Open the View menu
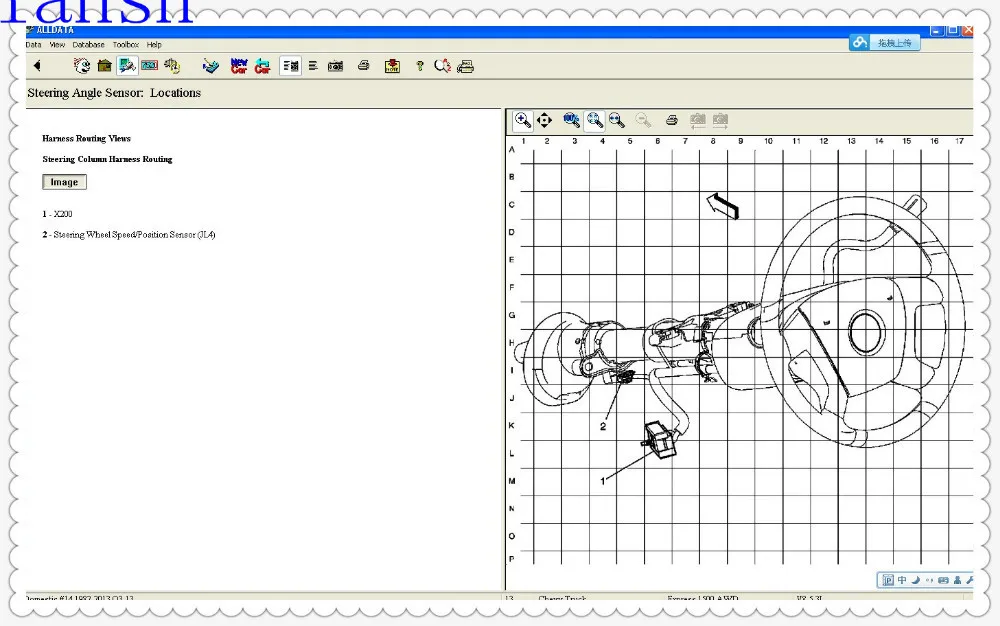 point(57,45)
